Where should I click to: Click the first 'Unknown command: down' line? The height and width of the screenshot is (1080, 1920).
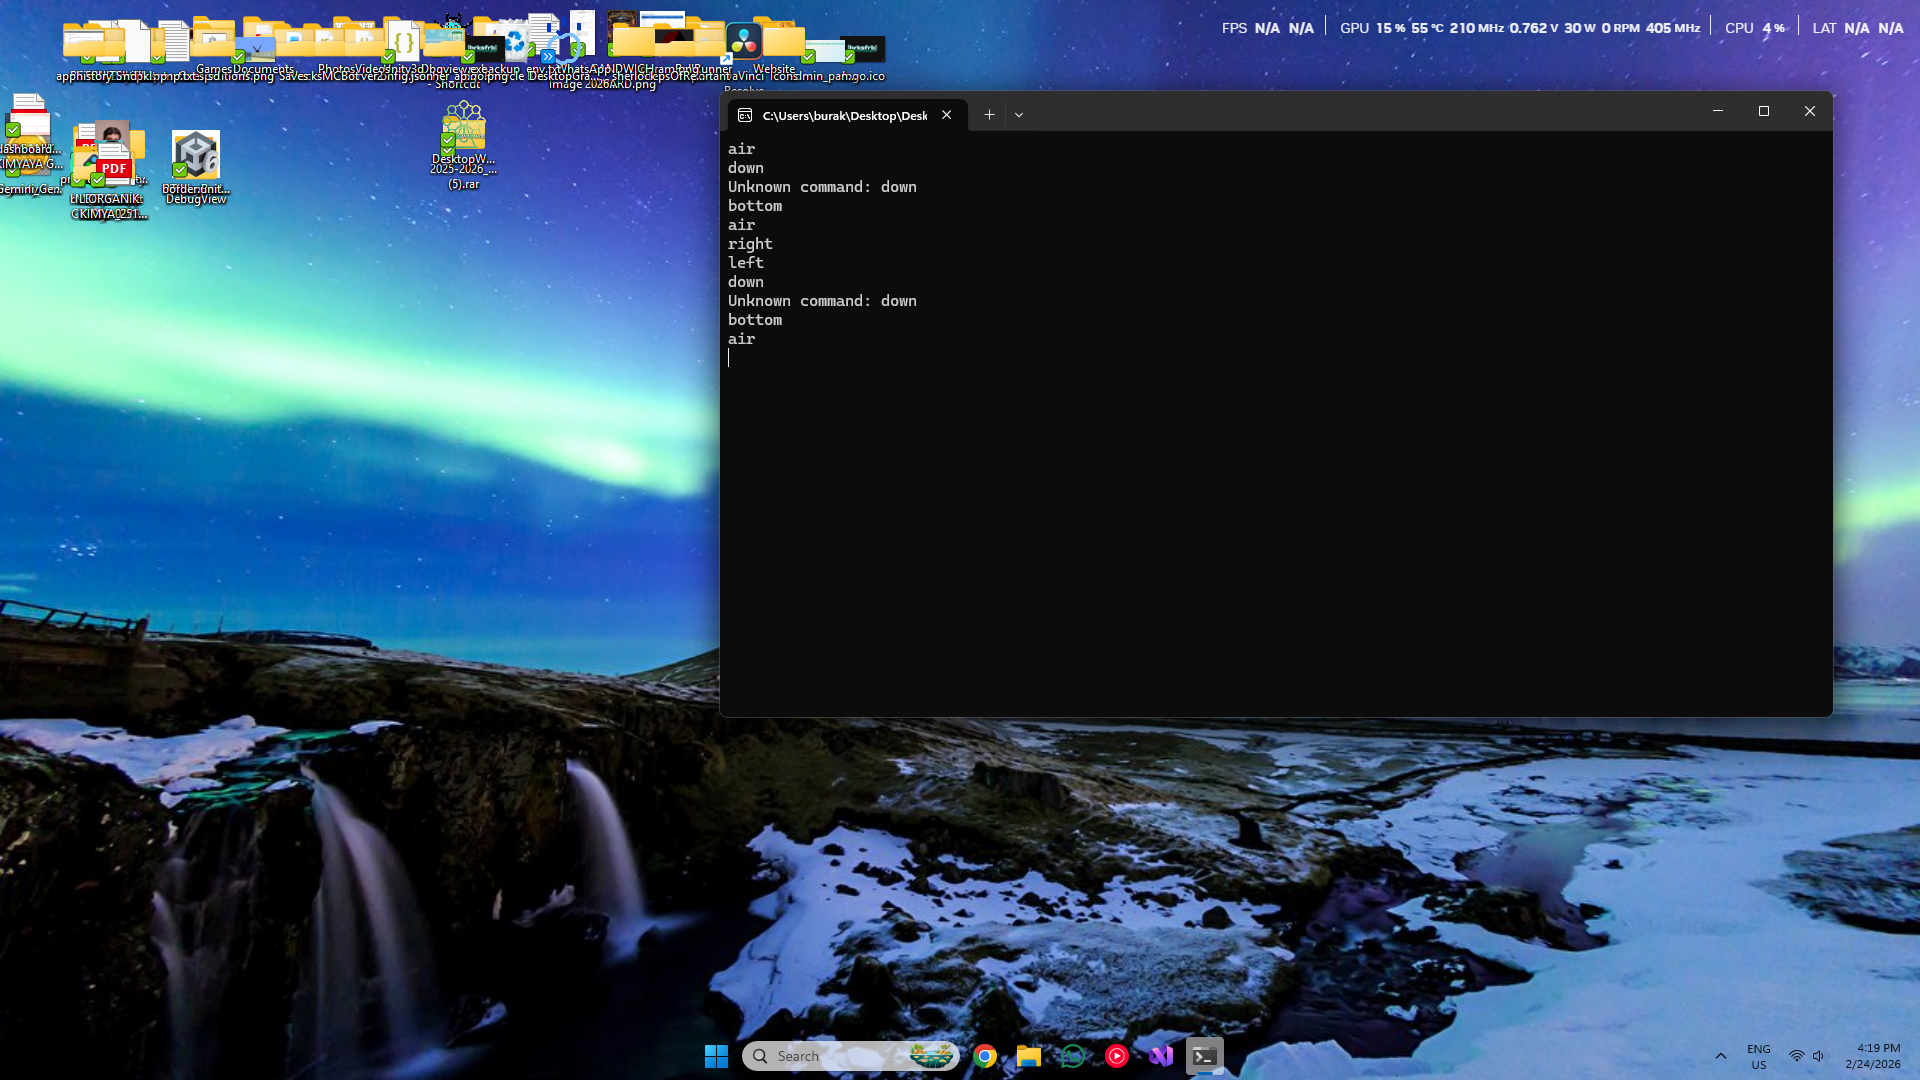pos(822,187)
